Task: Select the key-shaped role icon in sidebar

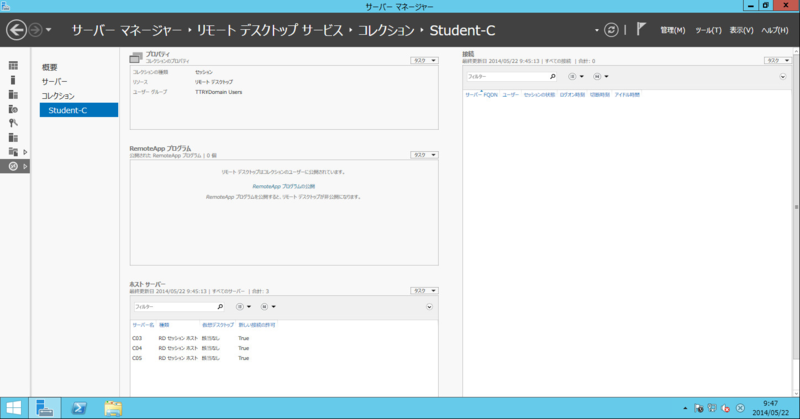Action: pos(13,123)
